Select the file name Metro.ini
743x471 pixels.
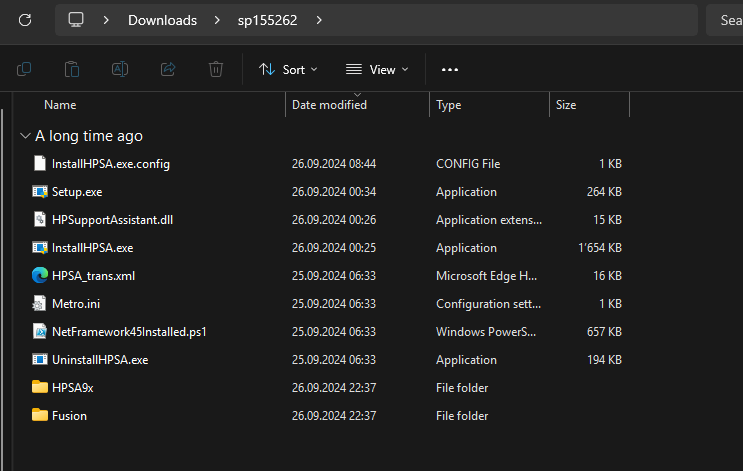tap(76, 304)
